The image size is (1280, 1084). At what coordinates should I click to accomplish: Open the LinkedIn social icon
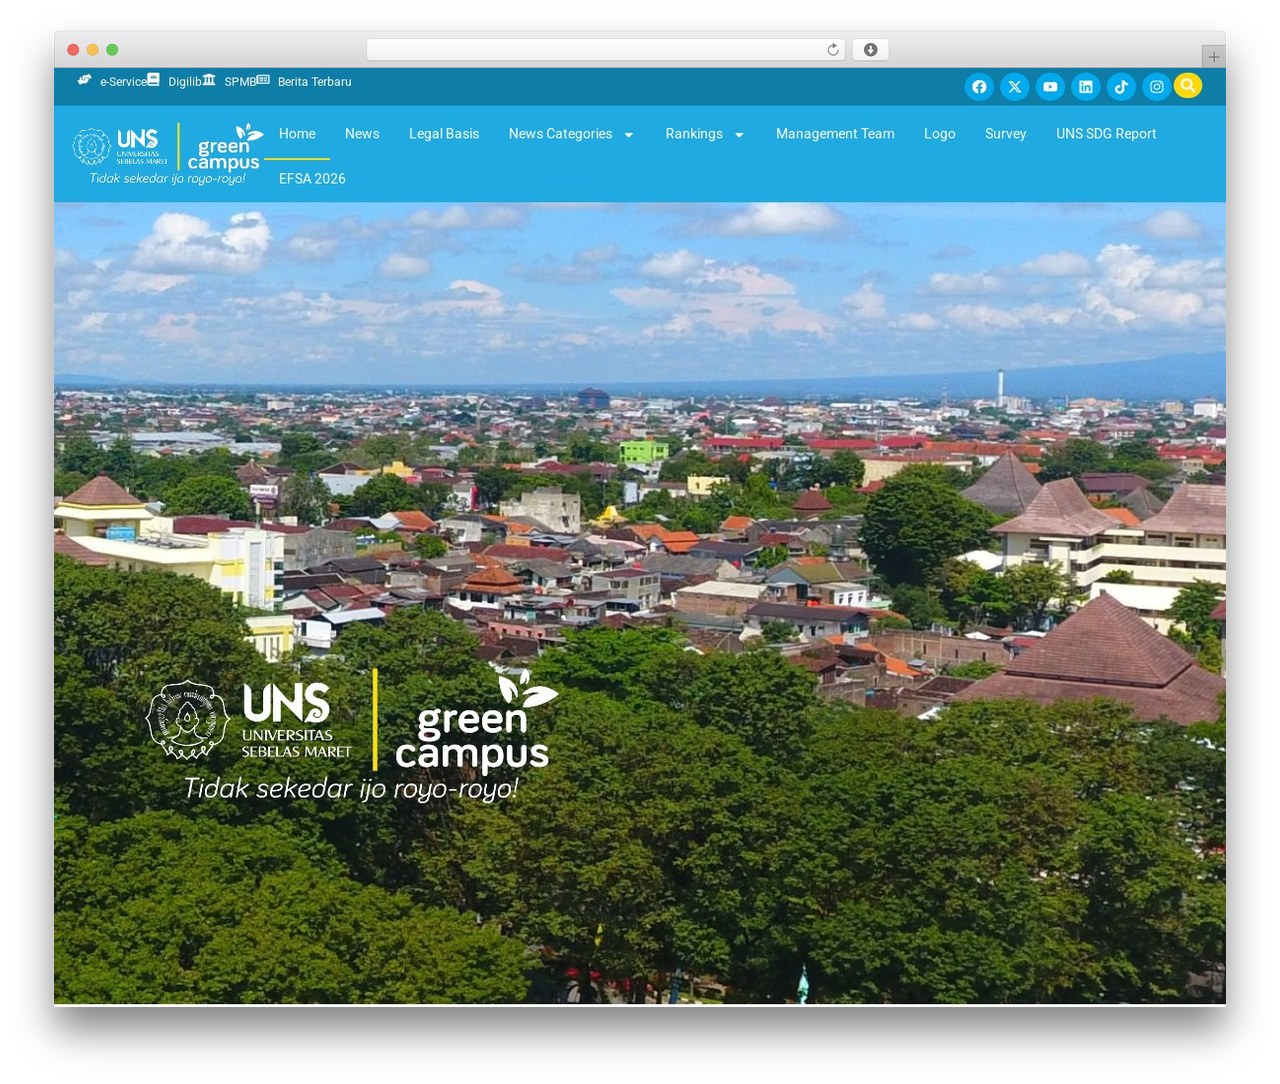pyautogui.click(x=1086, y=87)
